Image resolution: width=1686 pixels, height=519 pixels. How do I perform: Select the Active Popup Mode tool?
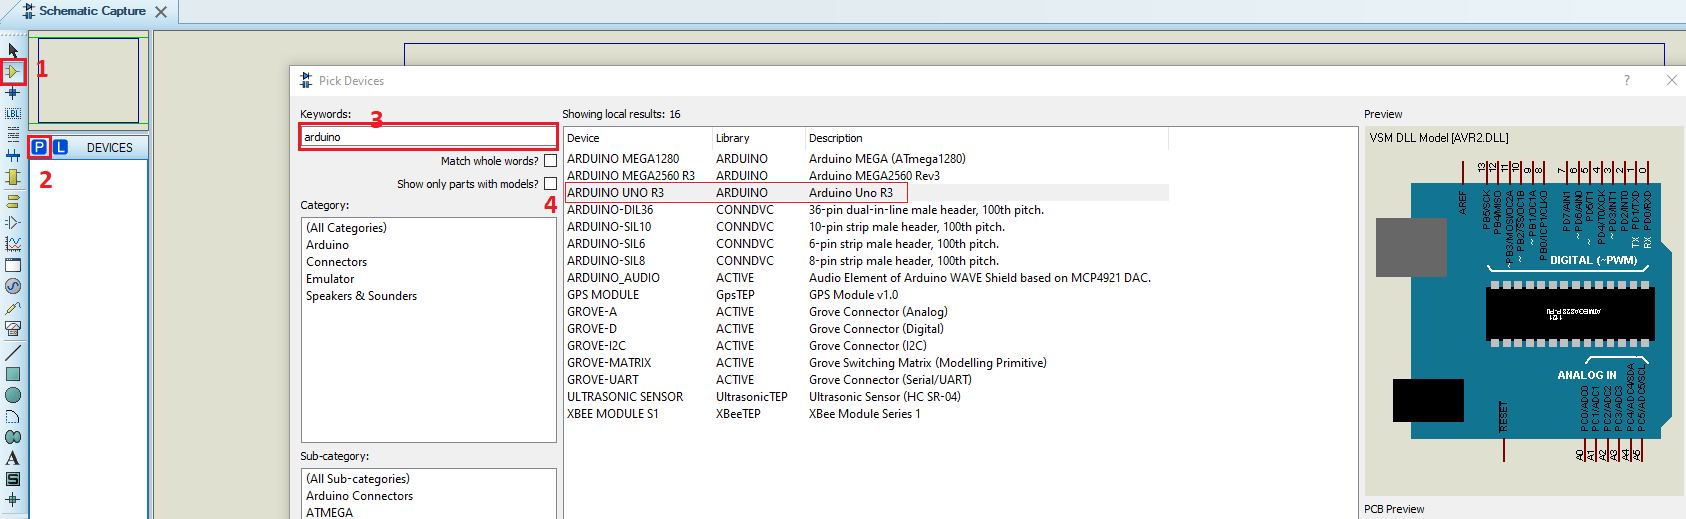[13, 265]
